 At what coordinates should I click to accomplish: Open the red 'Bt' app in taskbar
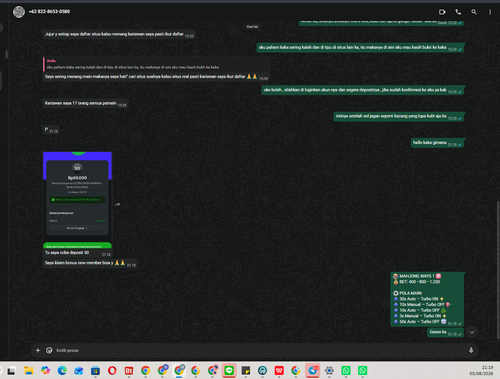[x=129, y=371]
